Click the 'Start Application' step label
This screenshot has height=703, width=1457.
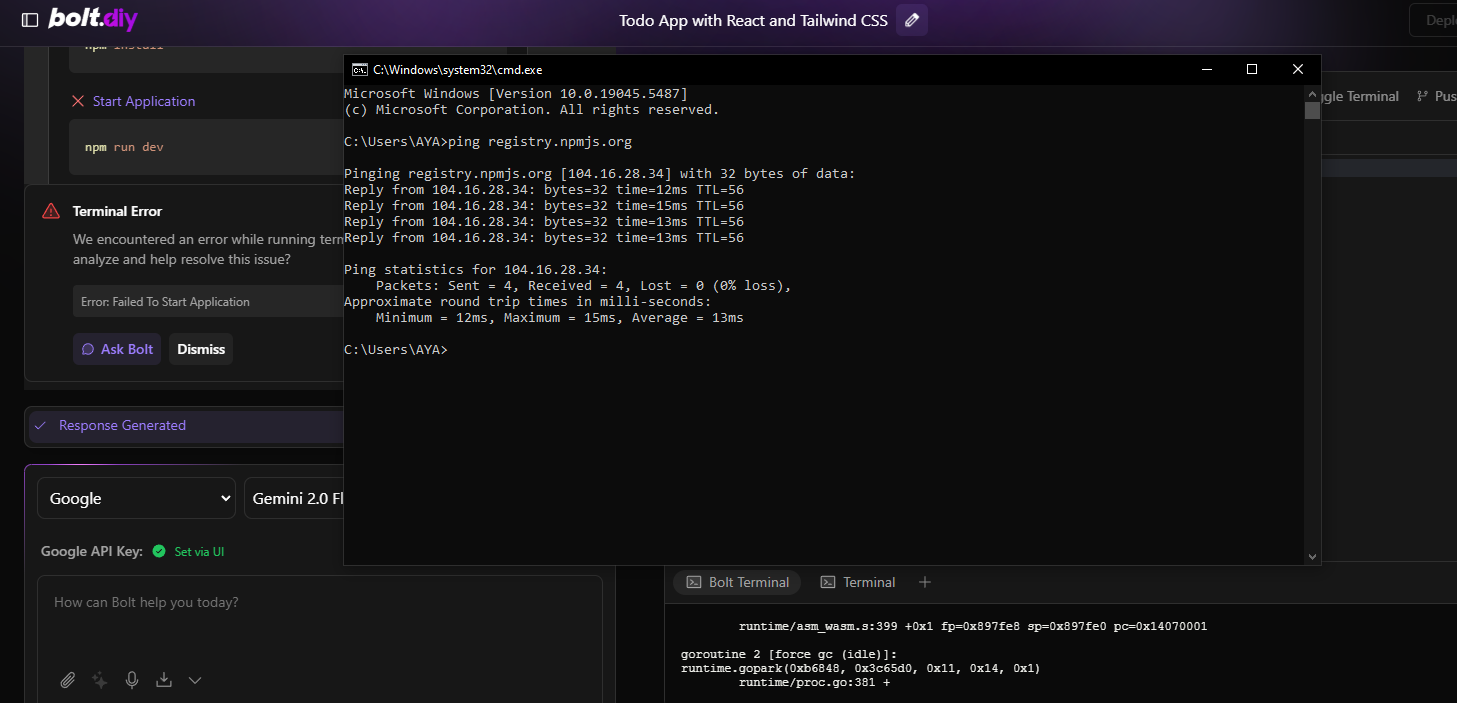pos(144,101)
